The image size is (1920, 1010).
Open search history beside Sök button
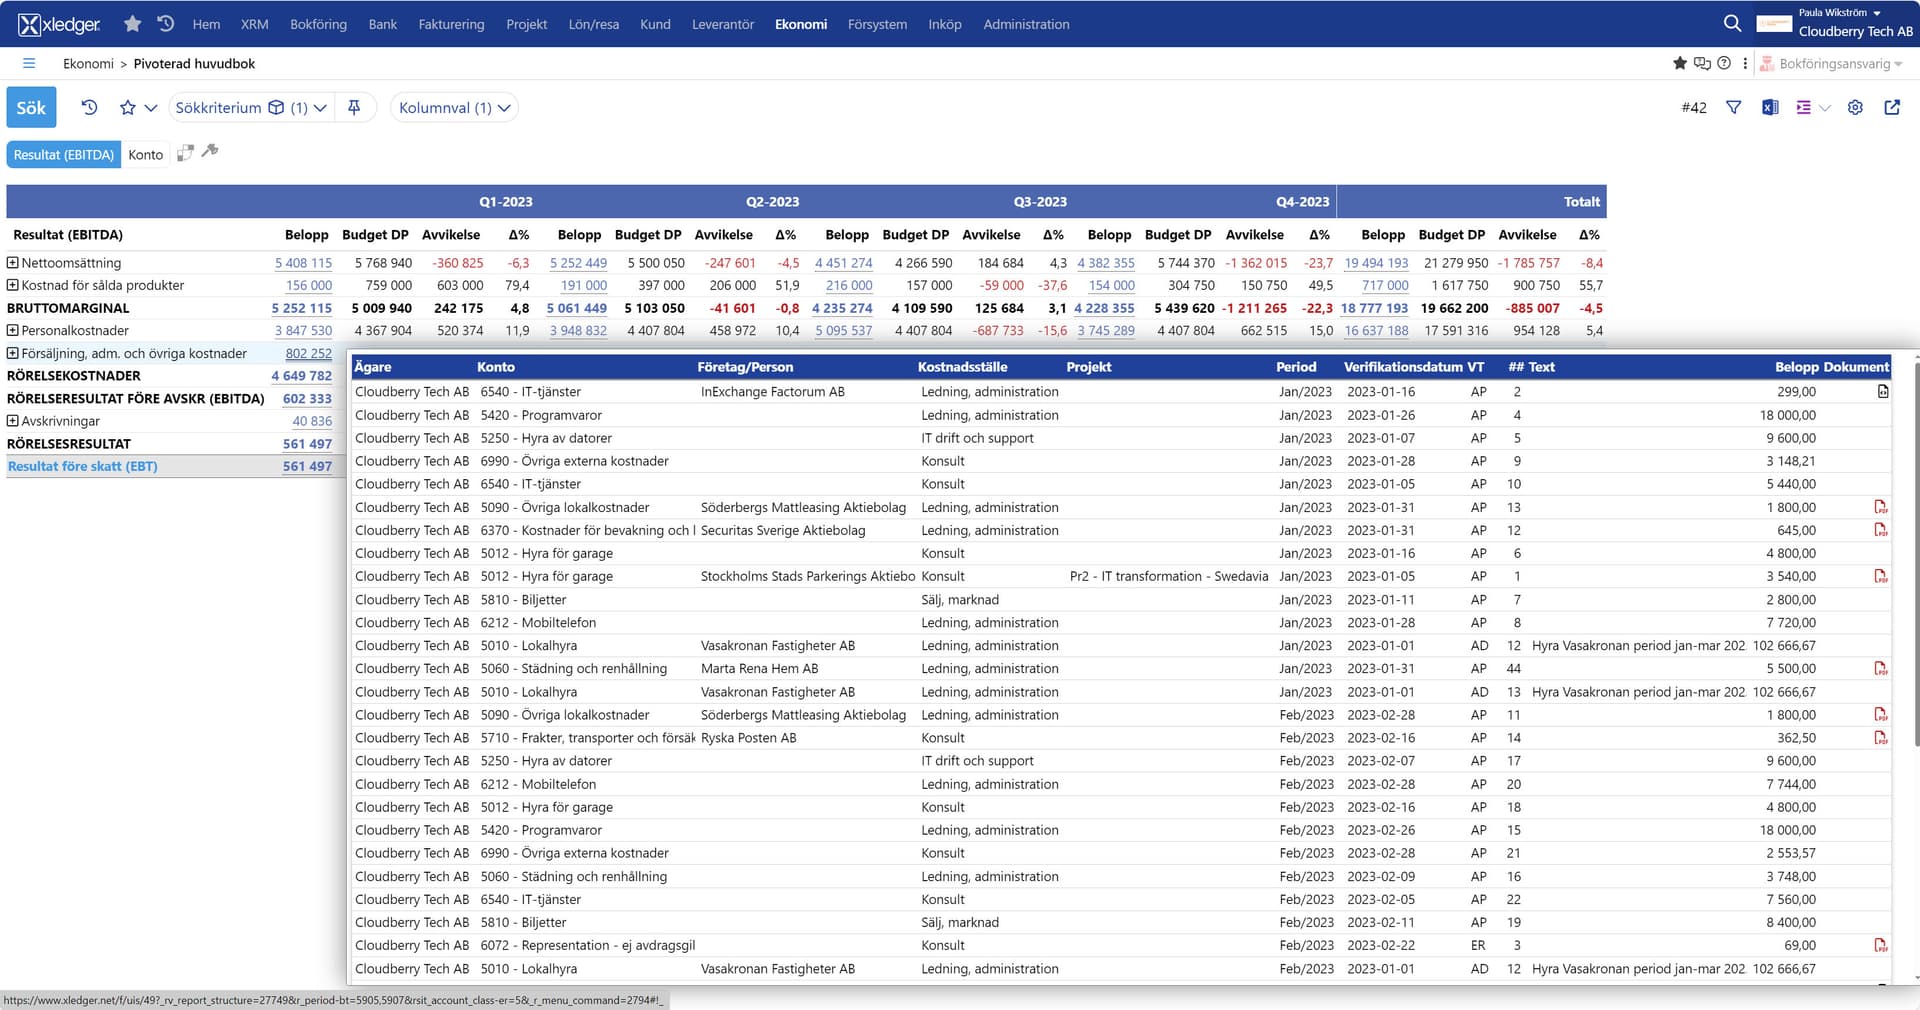click(x=89, y=107)
